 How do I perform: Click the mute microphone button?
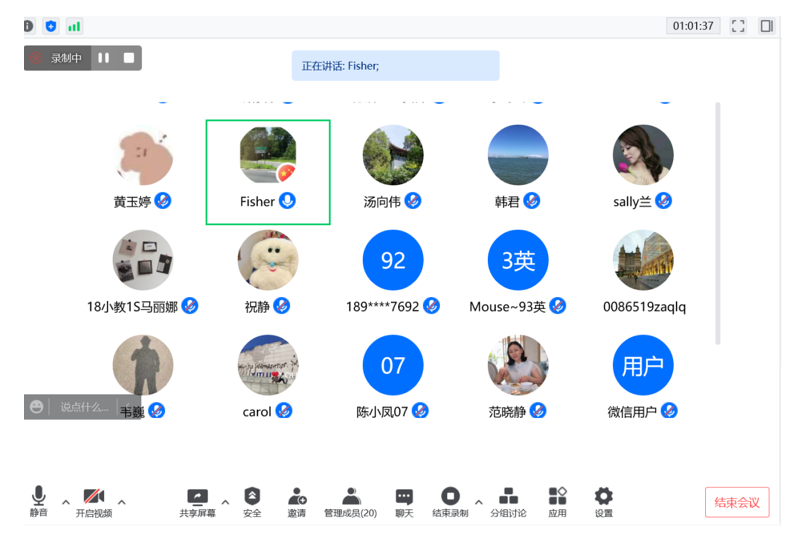coord(39,501)
